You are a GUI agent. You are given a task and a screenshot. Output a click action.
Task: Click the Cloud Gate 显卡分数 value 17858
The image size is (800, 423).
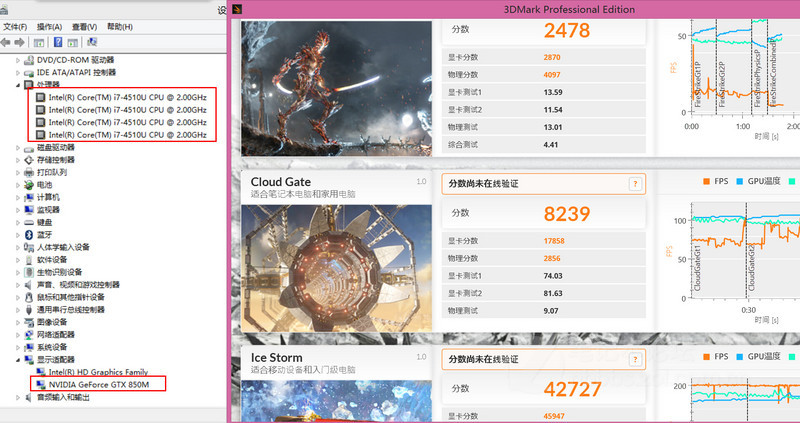click(x=554, y=241)
